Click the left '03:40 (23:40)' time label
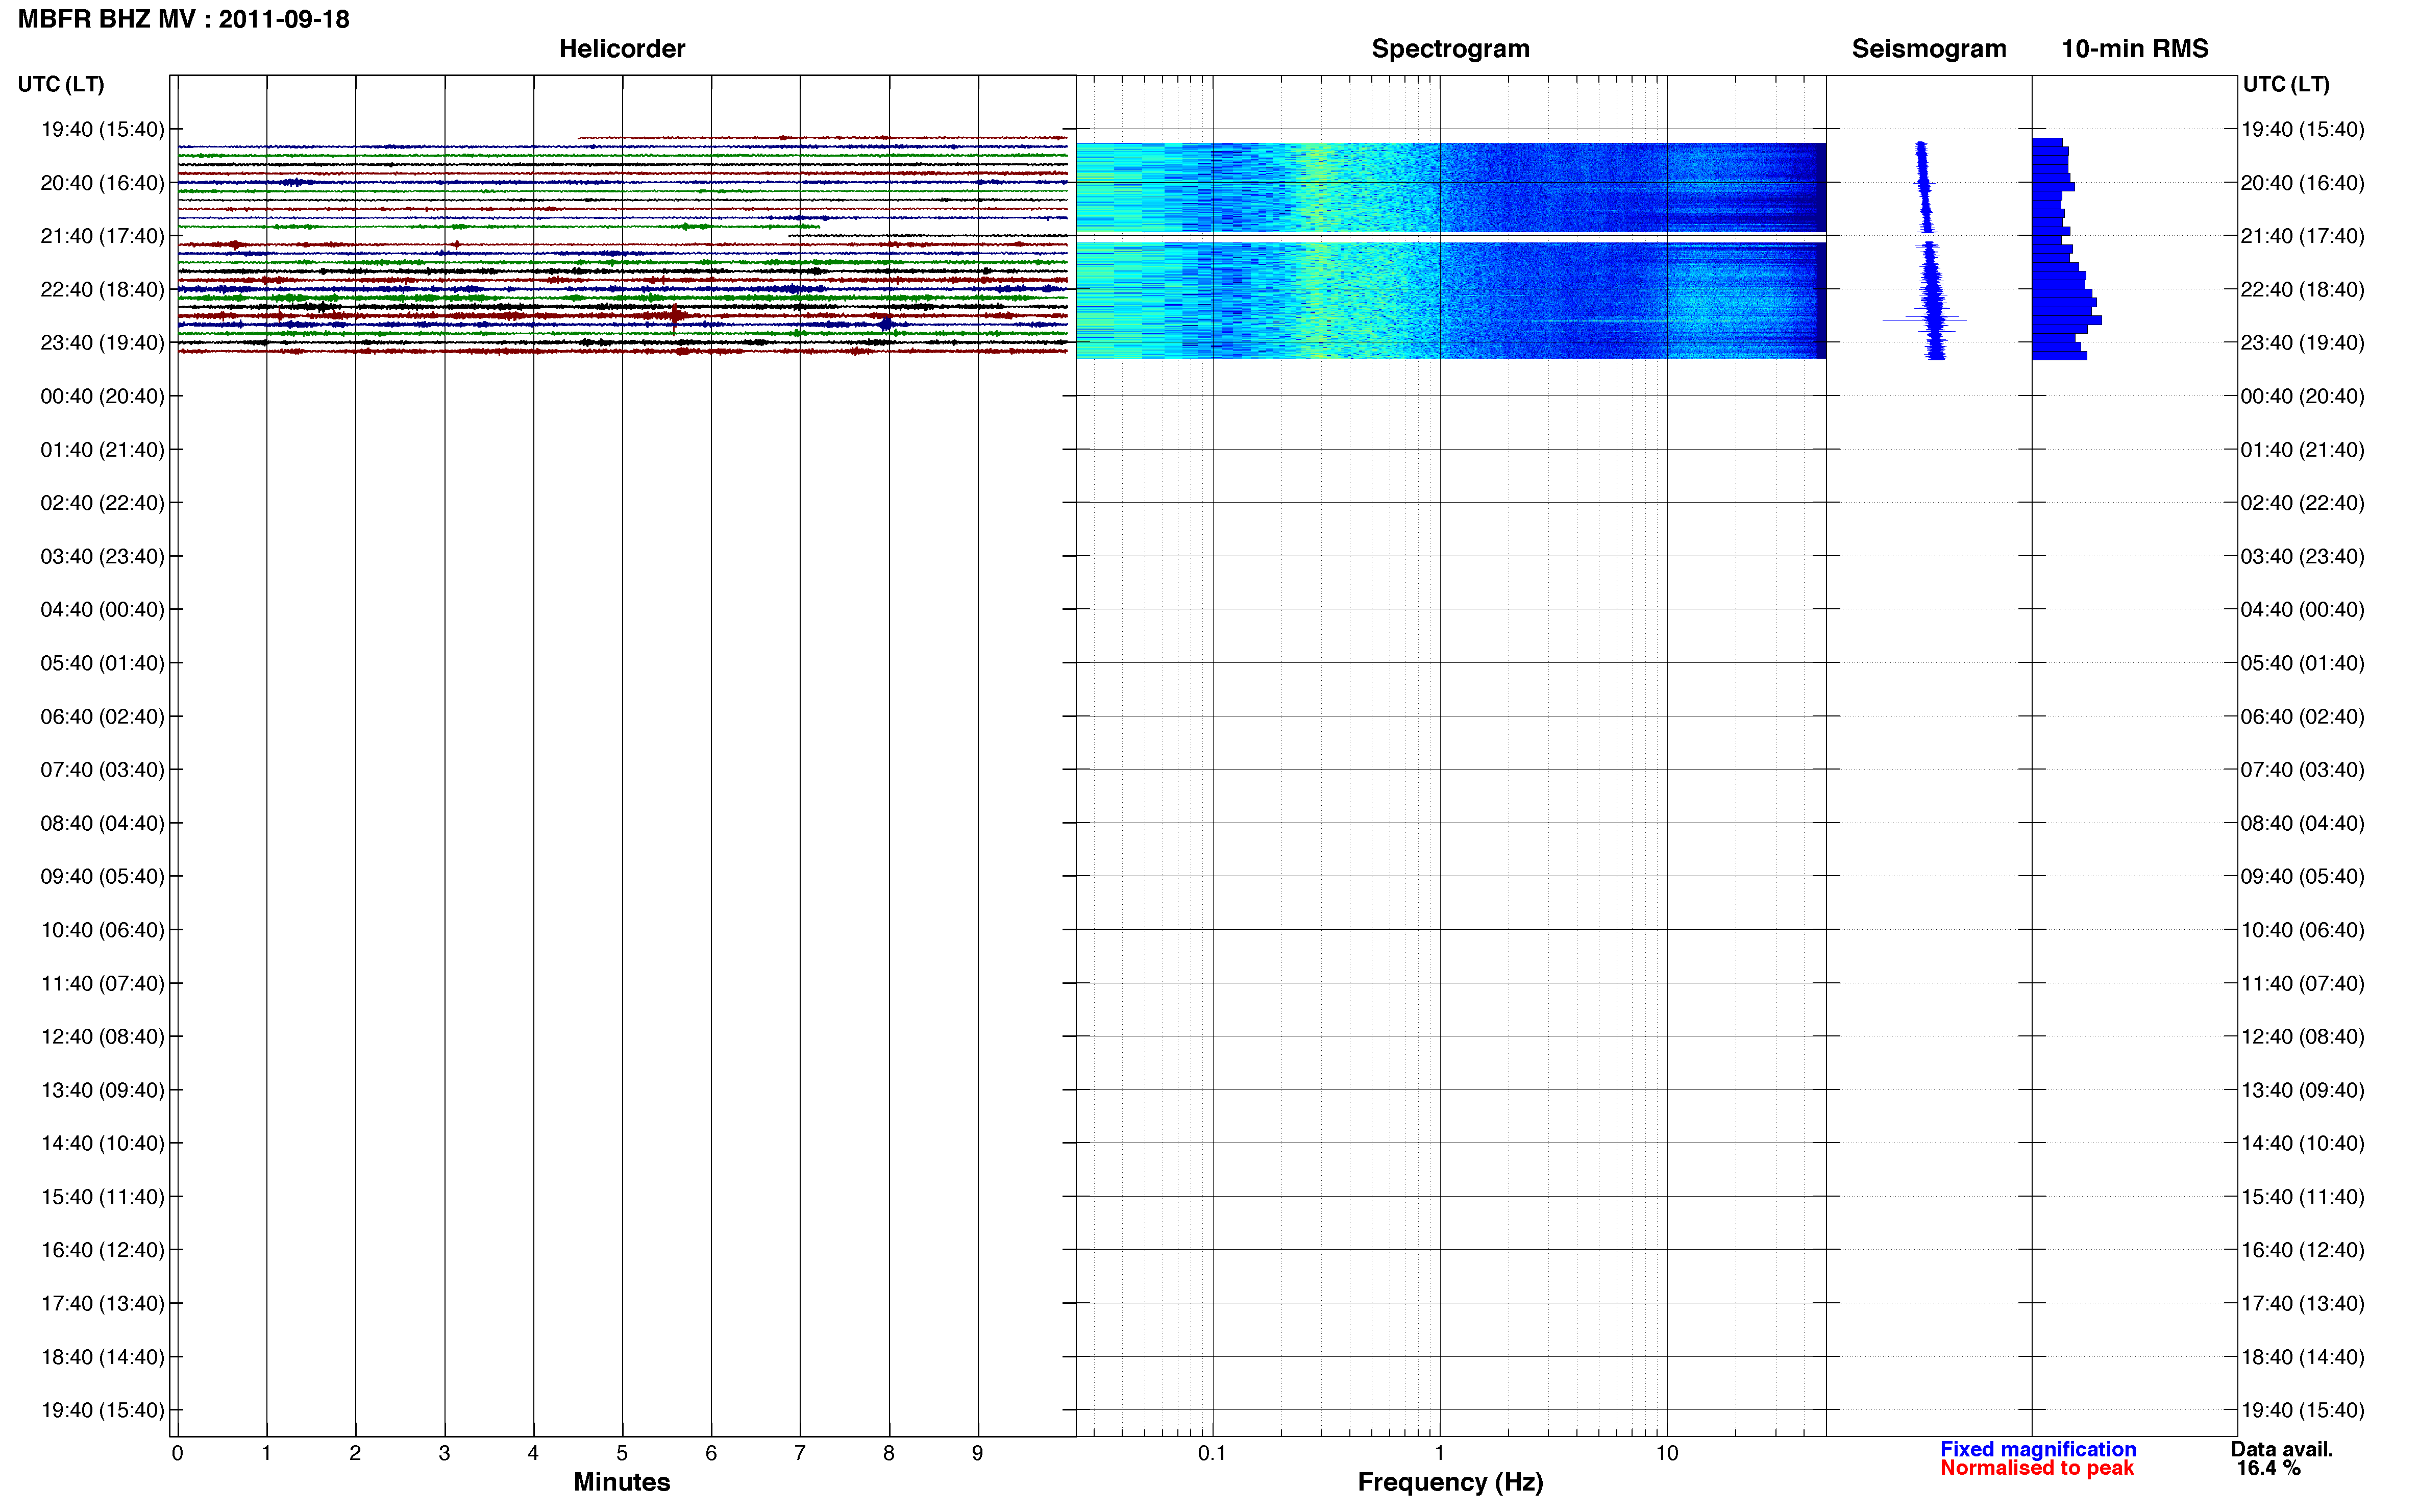The height and width of the screenshot is (1512, 2419). pyautogui.click(x=102, y=556)
